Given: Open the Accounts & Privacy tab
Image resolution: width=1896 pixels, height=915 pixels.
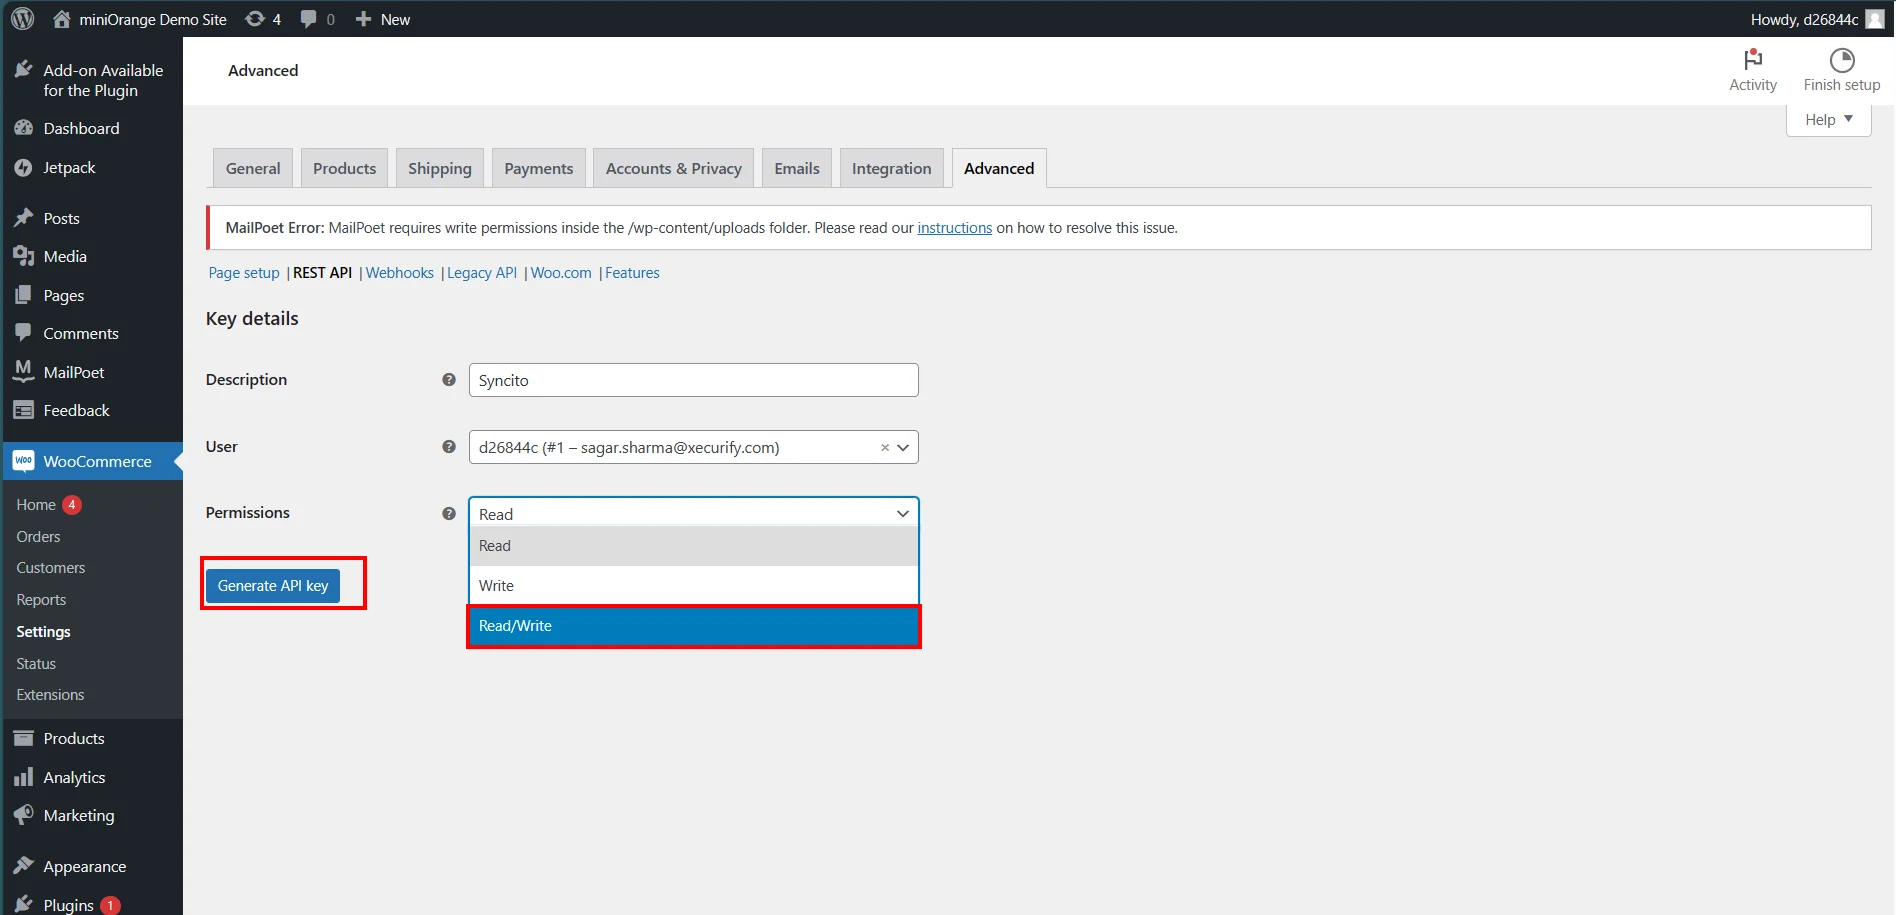Looking at the screenshot, I should 673,167.
